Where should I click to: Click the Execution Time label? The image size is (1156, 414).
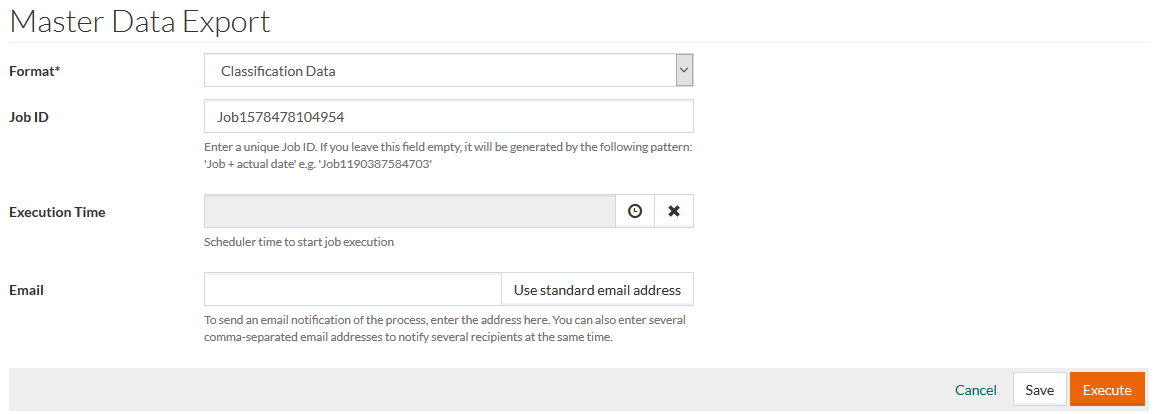pyautogui.click(x=57, y=212)
